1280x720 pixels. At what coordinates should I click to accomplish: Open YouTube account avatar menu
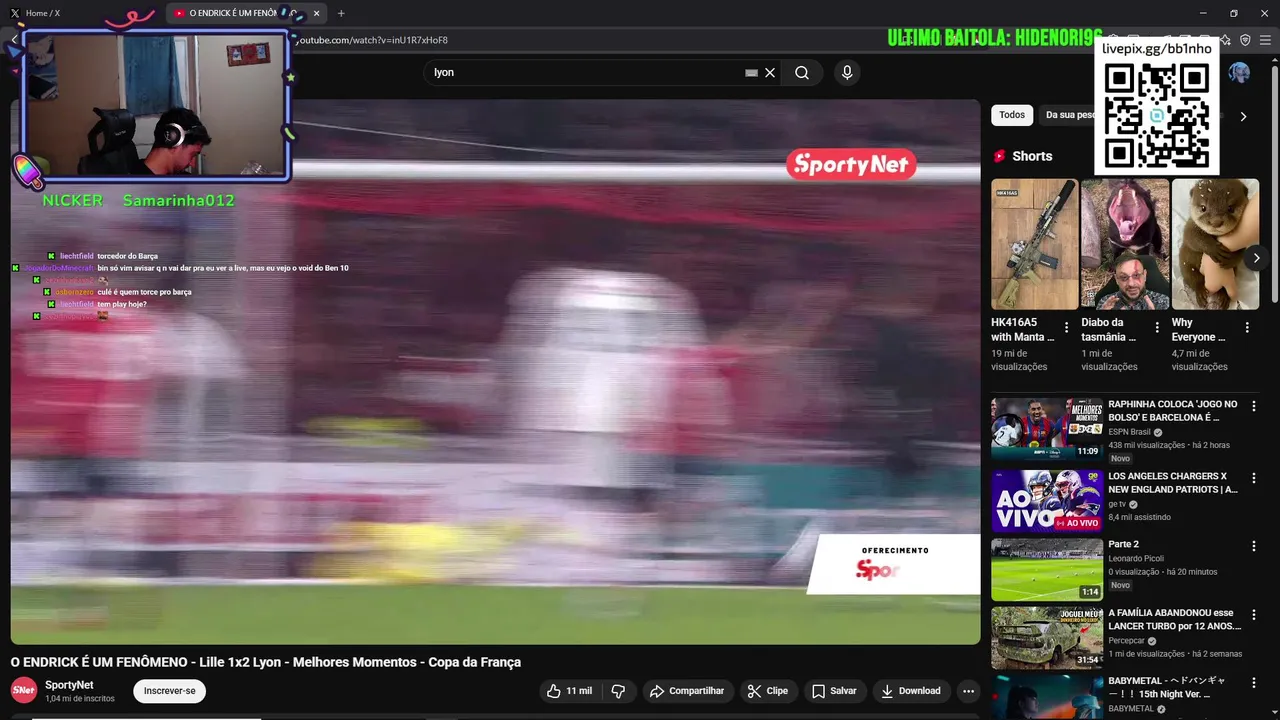1239,72
